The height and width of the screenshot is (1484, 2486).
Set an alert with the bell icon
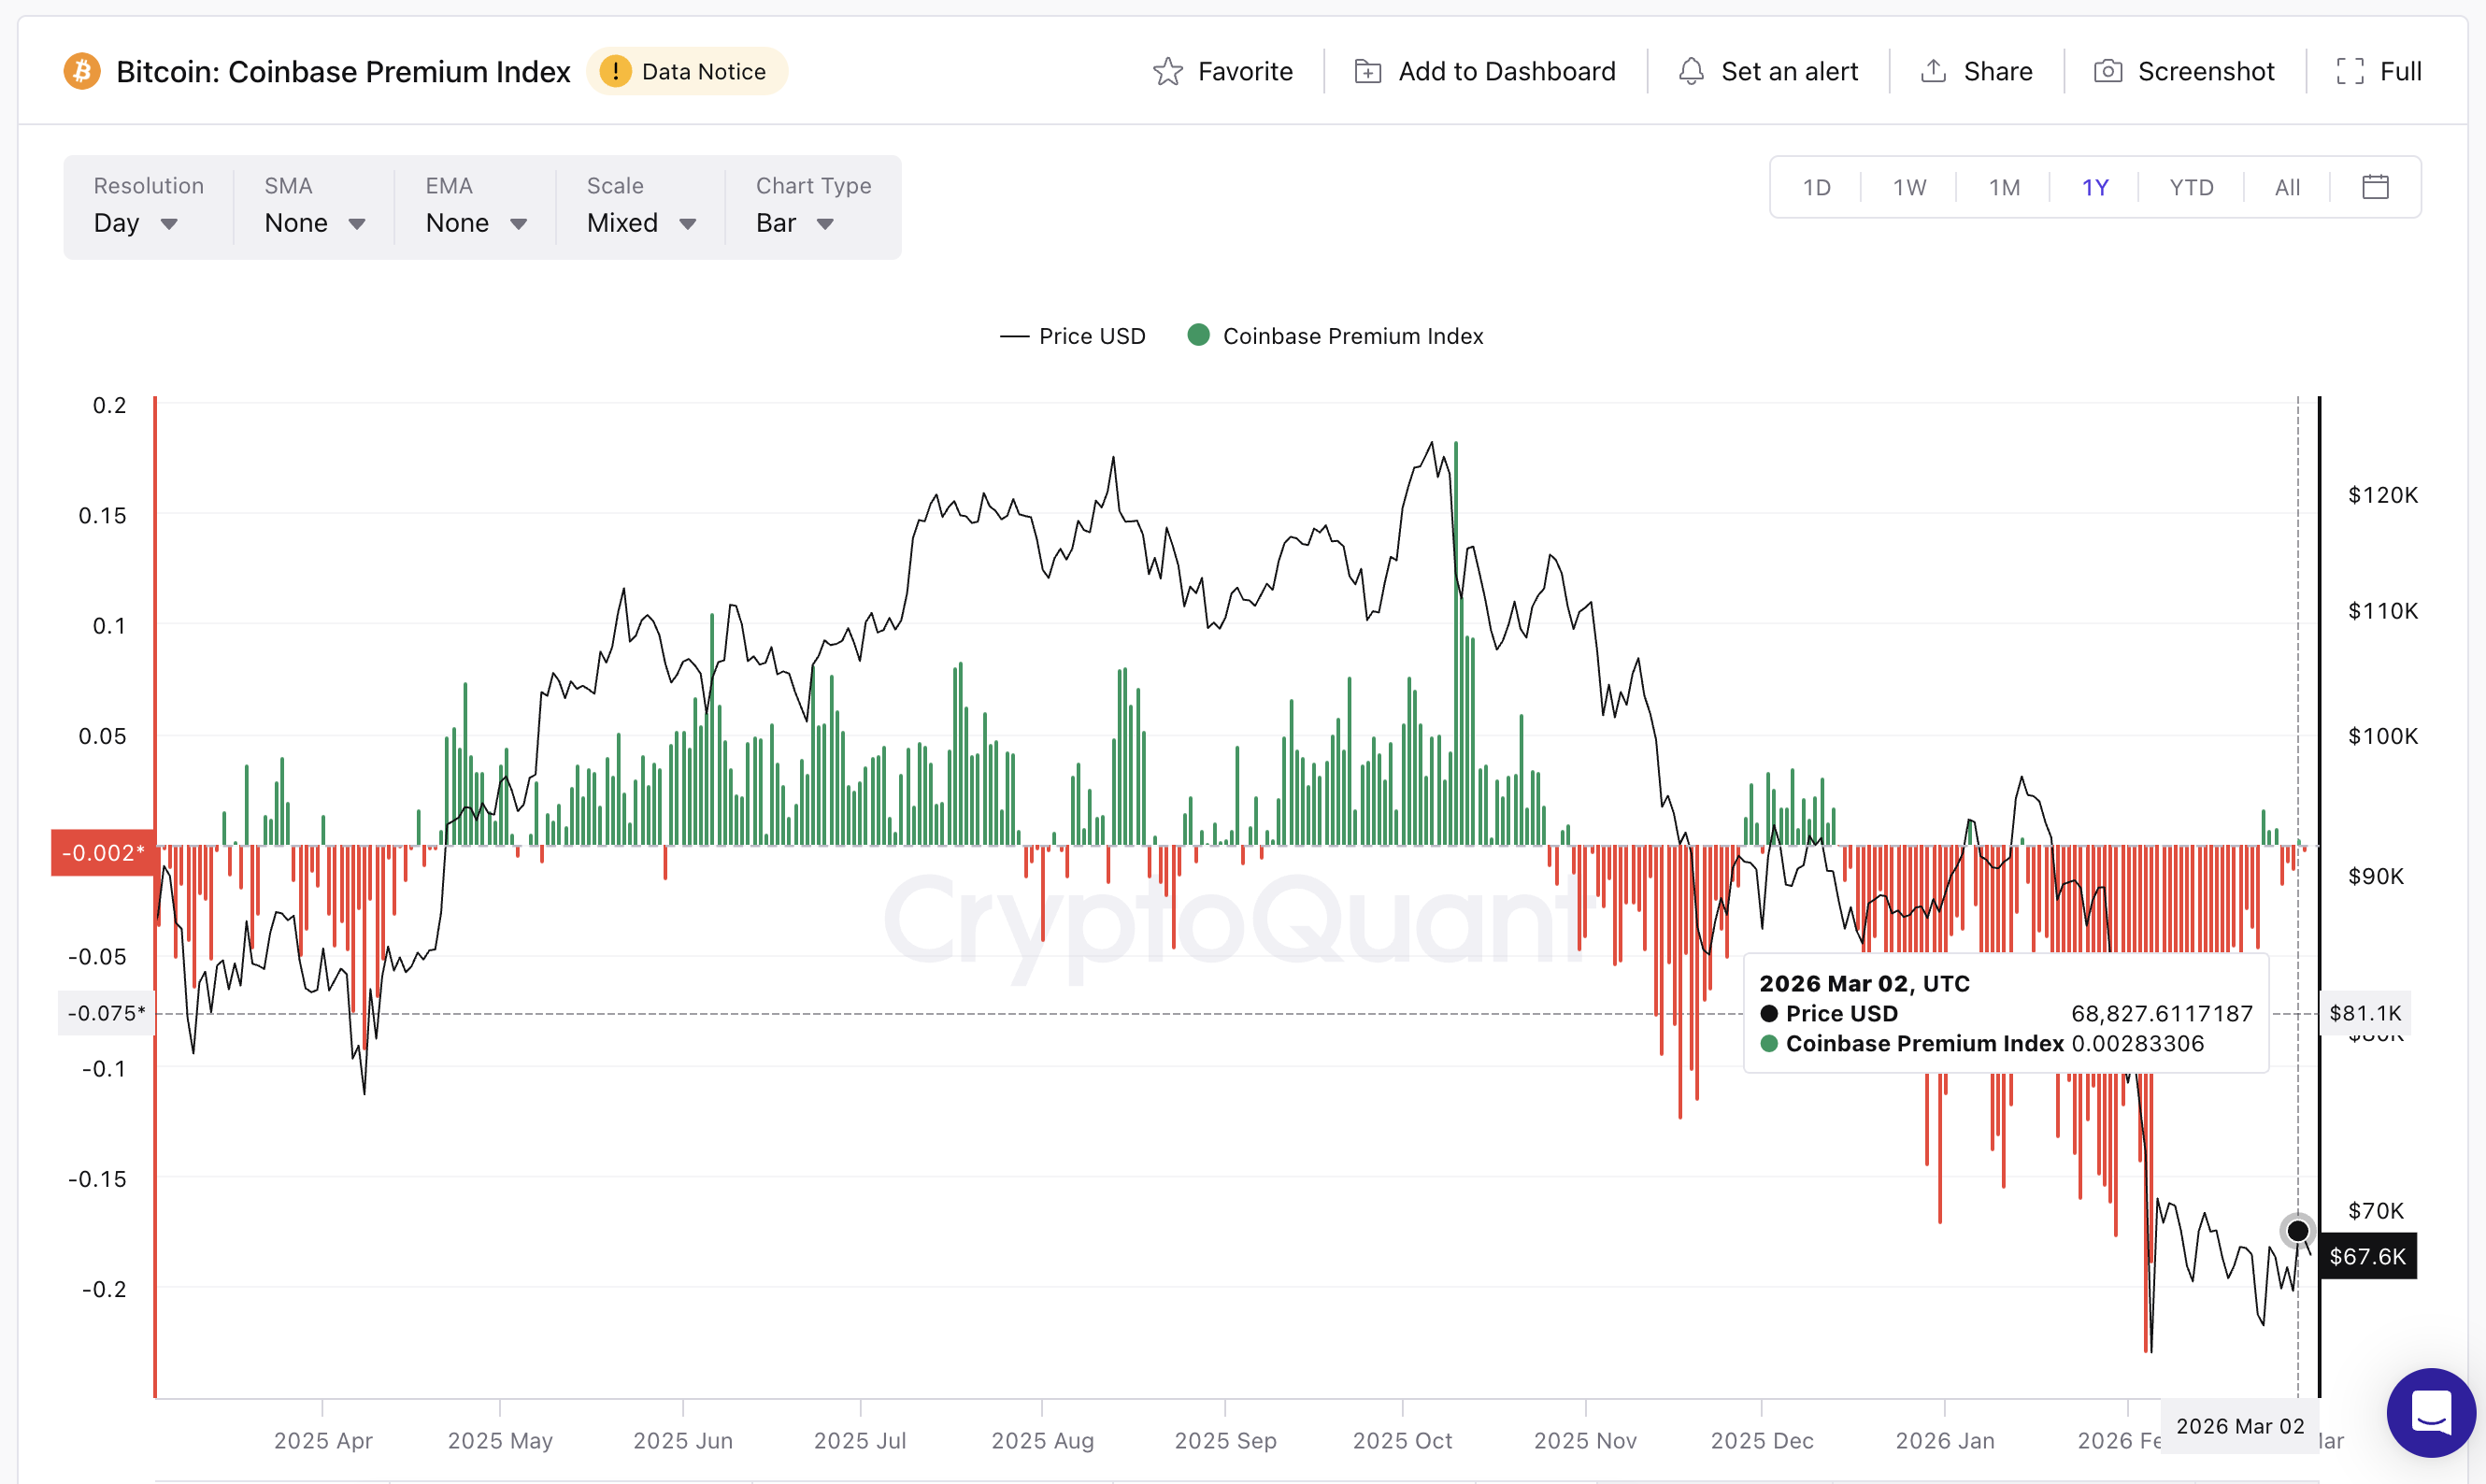[1766, 71]
